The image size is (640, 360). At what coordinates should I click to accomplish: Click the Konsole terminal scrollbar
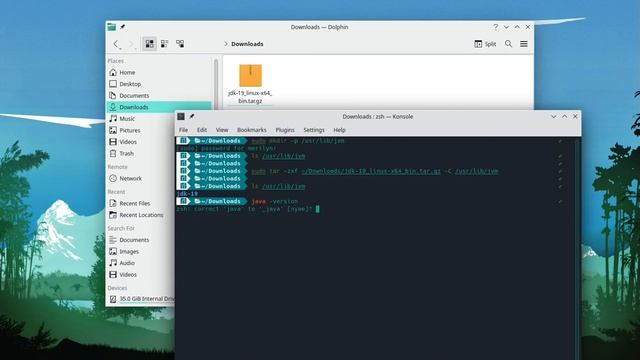click(x=577, y=248)
